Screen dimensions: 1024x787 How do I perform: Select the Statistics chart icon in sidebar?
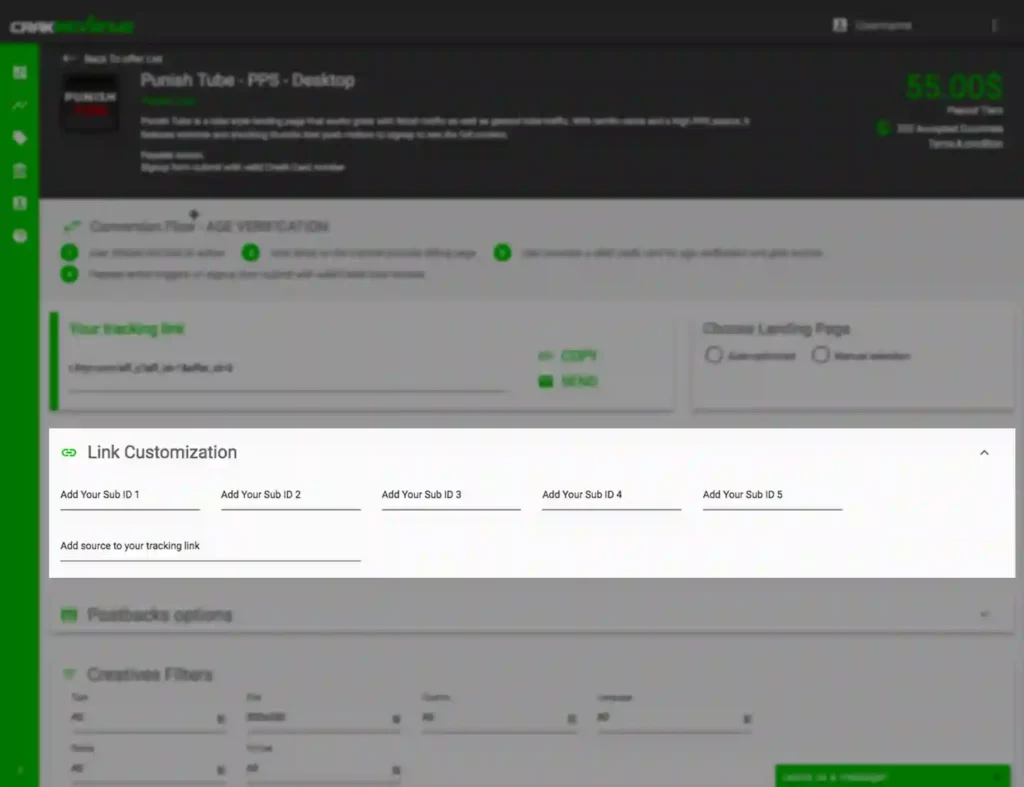tap(20, 105)
